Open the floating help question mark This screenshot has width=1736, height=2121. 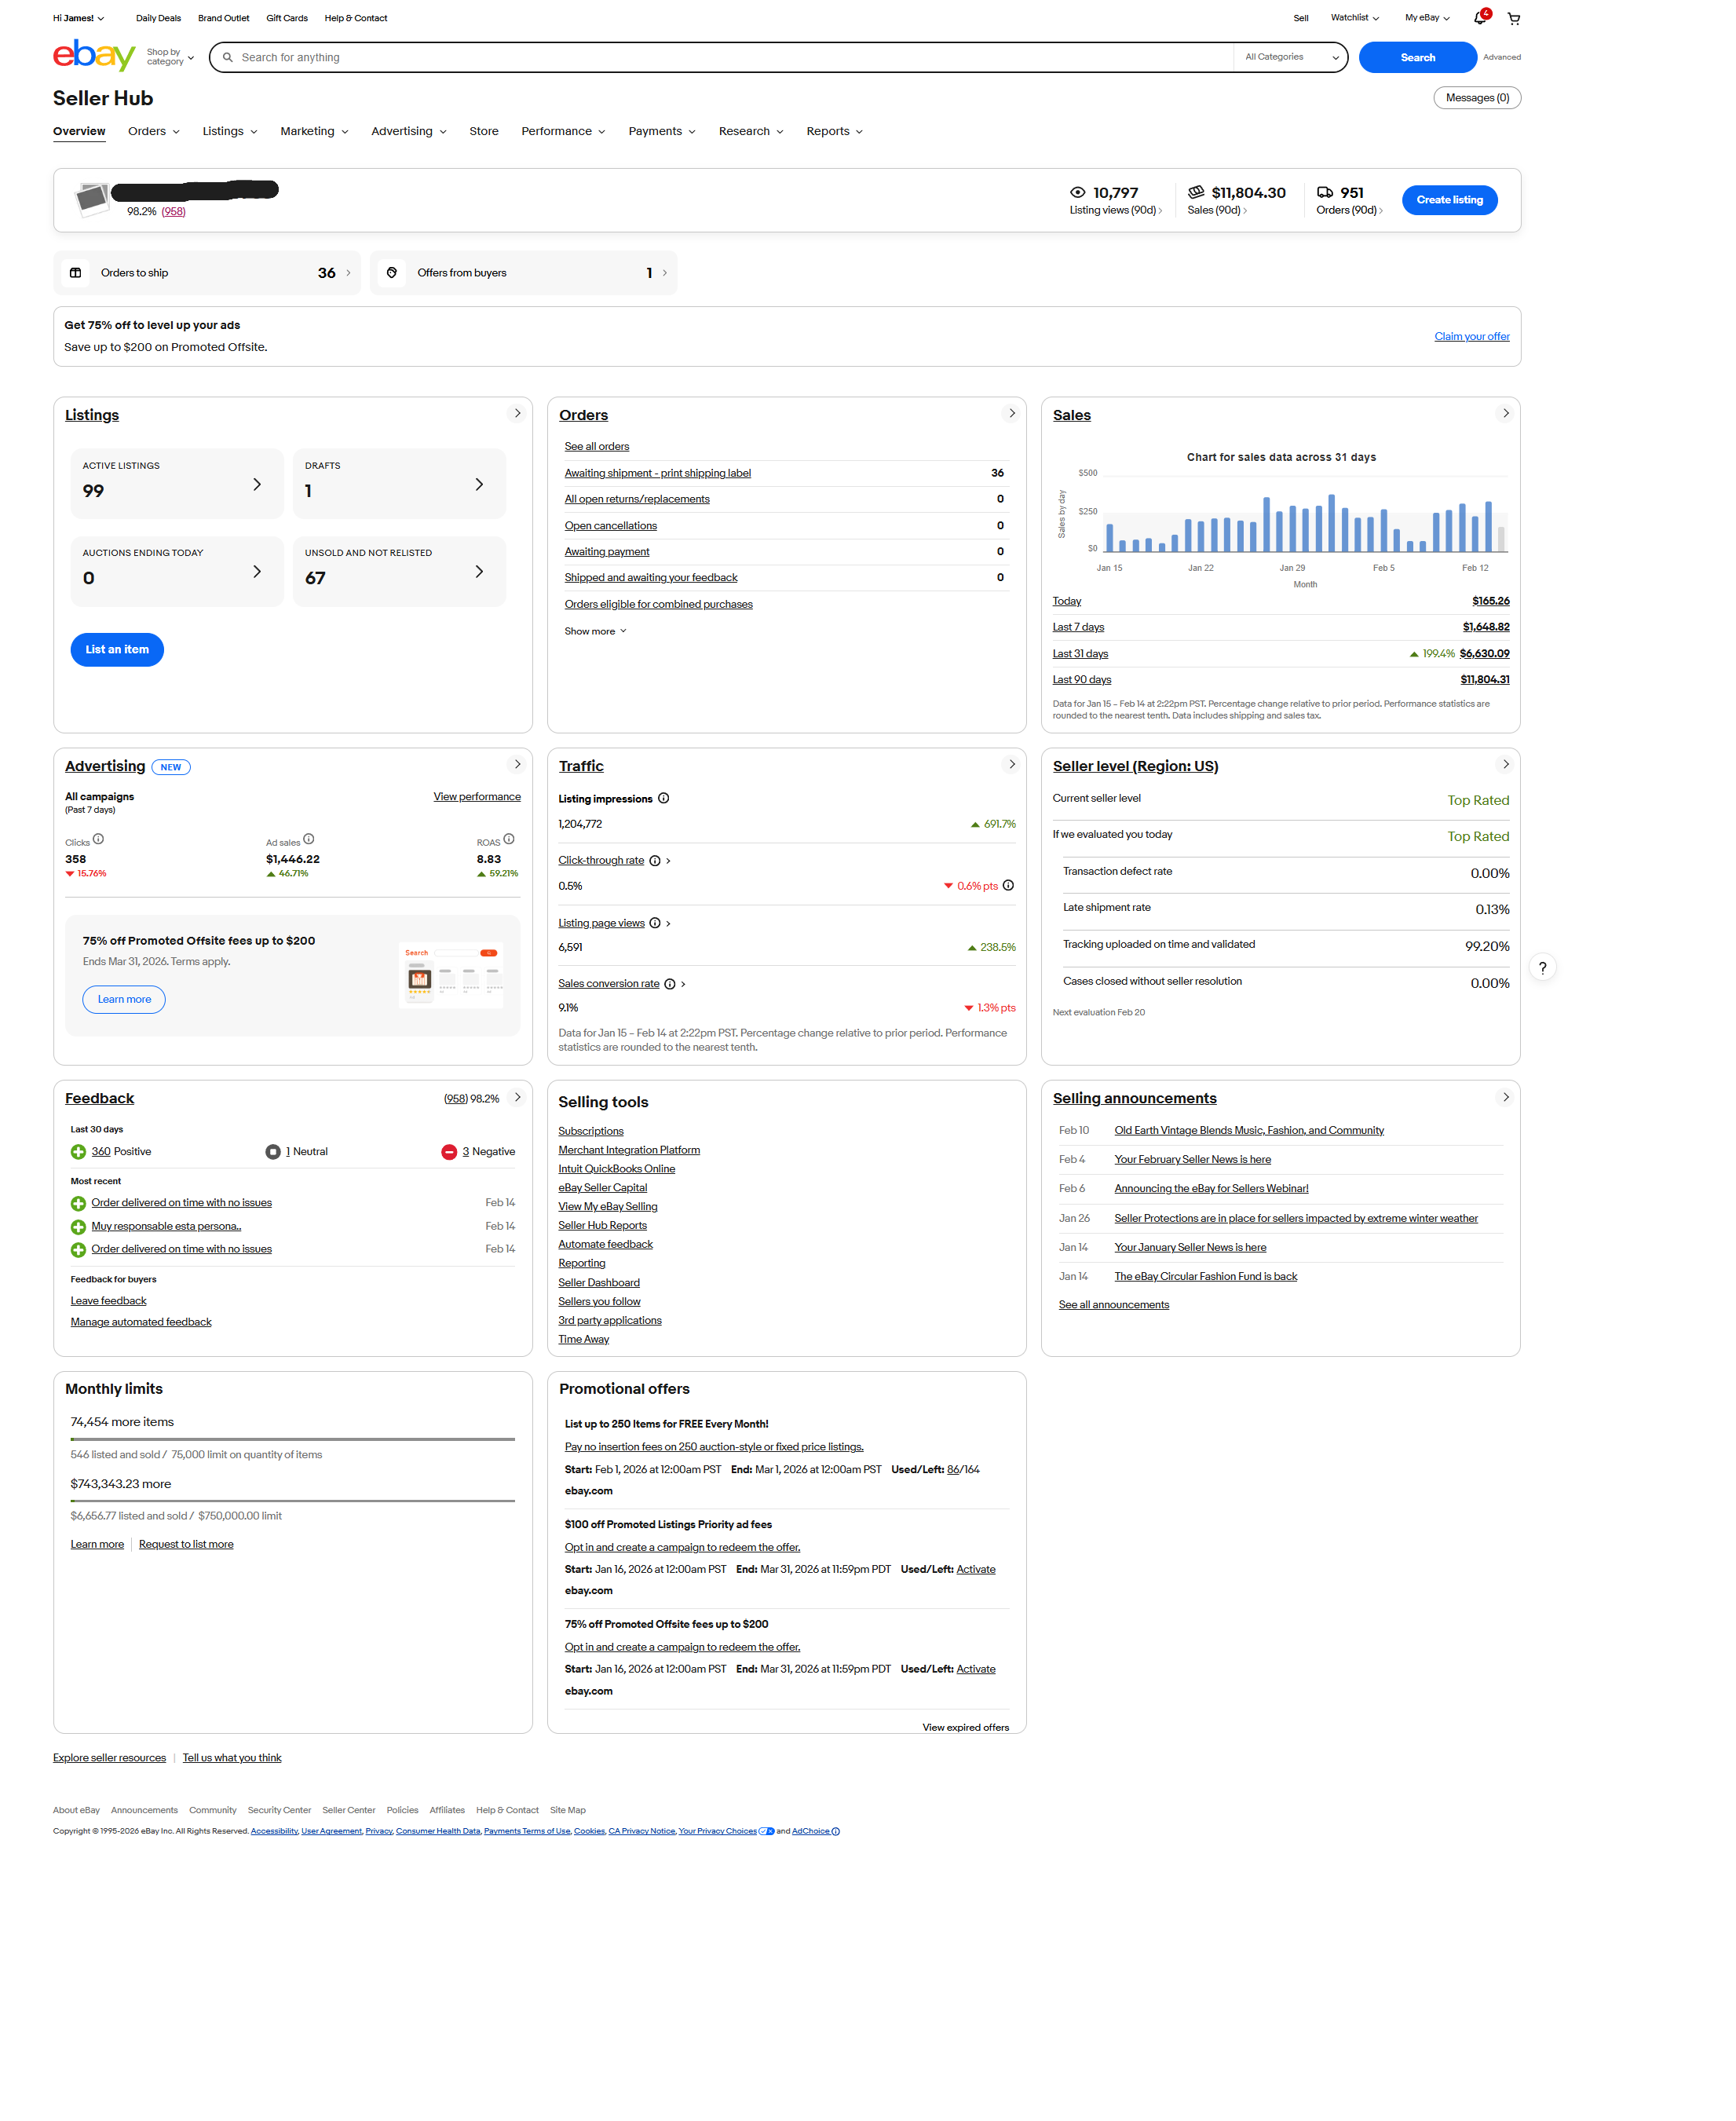[1543, 967]
